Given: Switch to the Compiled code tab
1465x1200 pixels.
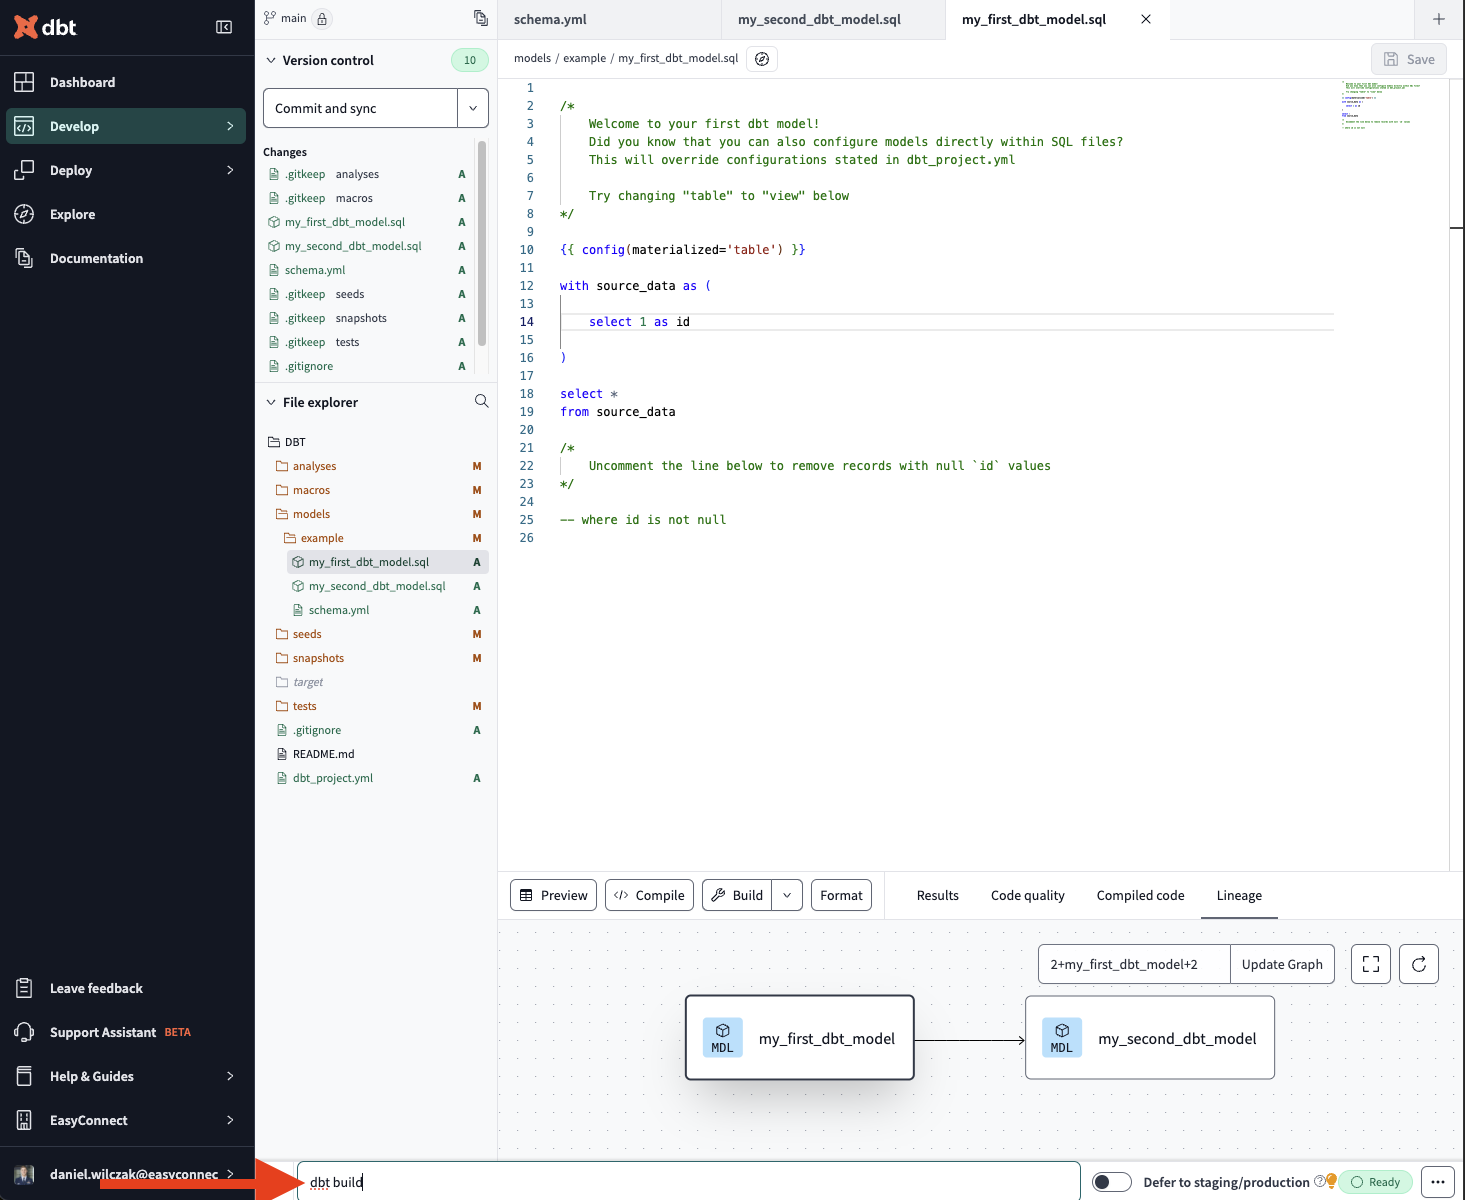Looking at the screenshot, I should (x=1140, y=895).
